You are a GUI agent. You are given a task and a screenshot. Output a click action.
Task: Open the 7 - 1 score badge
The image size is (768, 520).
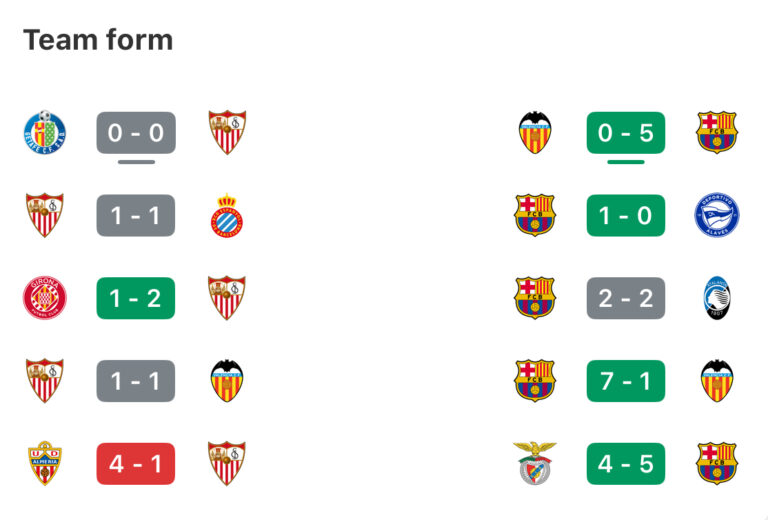click(626, 381)
